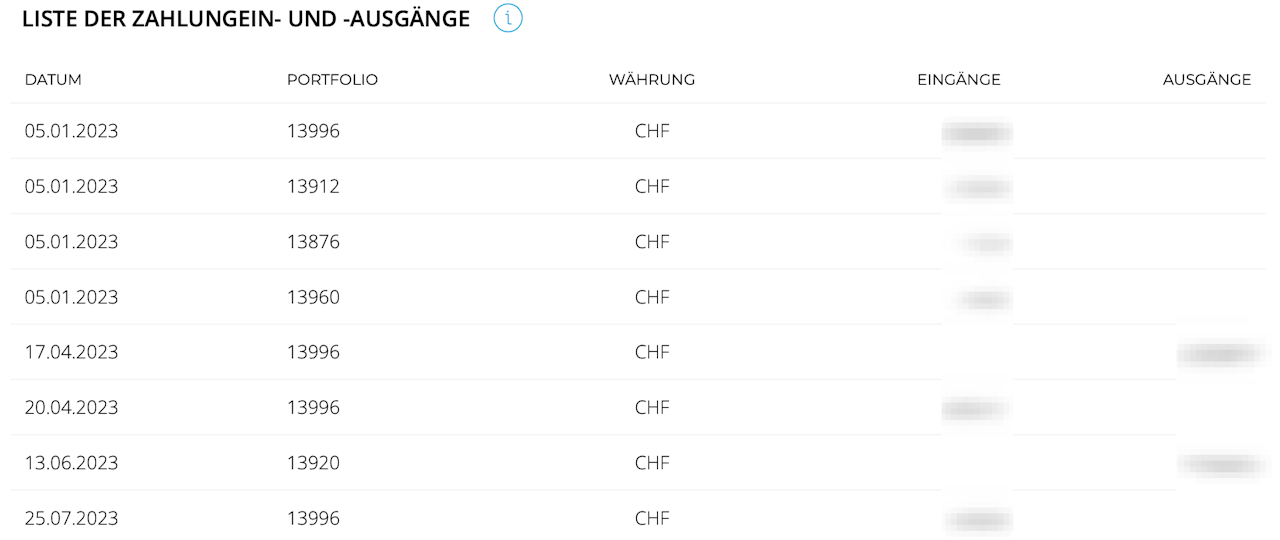Sort by the DATUM column header
Image resolution: width=1280 pixels, height=540 pixels.
[53, 80]
